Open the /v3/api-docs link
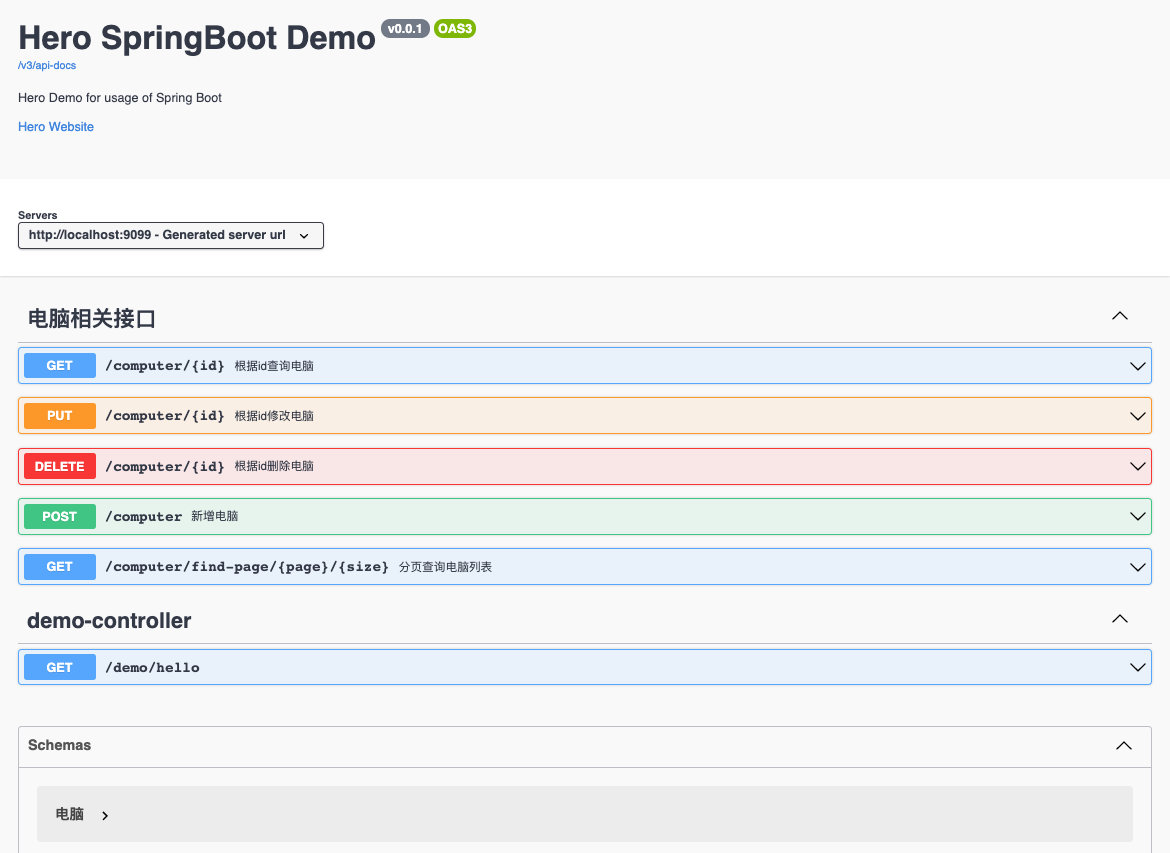This screenshot has width=1170, height=853. pos(47,66)
